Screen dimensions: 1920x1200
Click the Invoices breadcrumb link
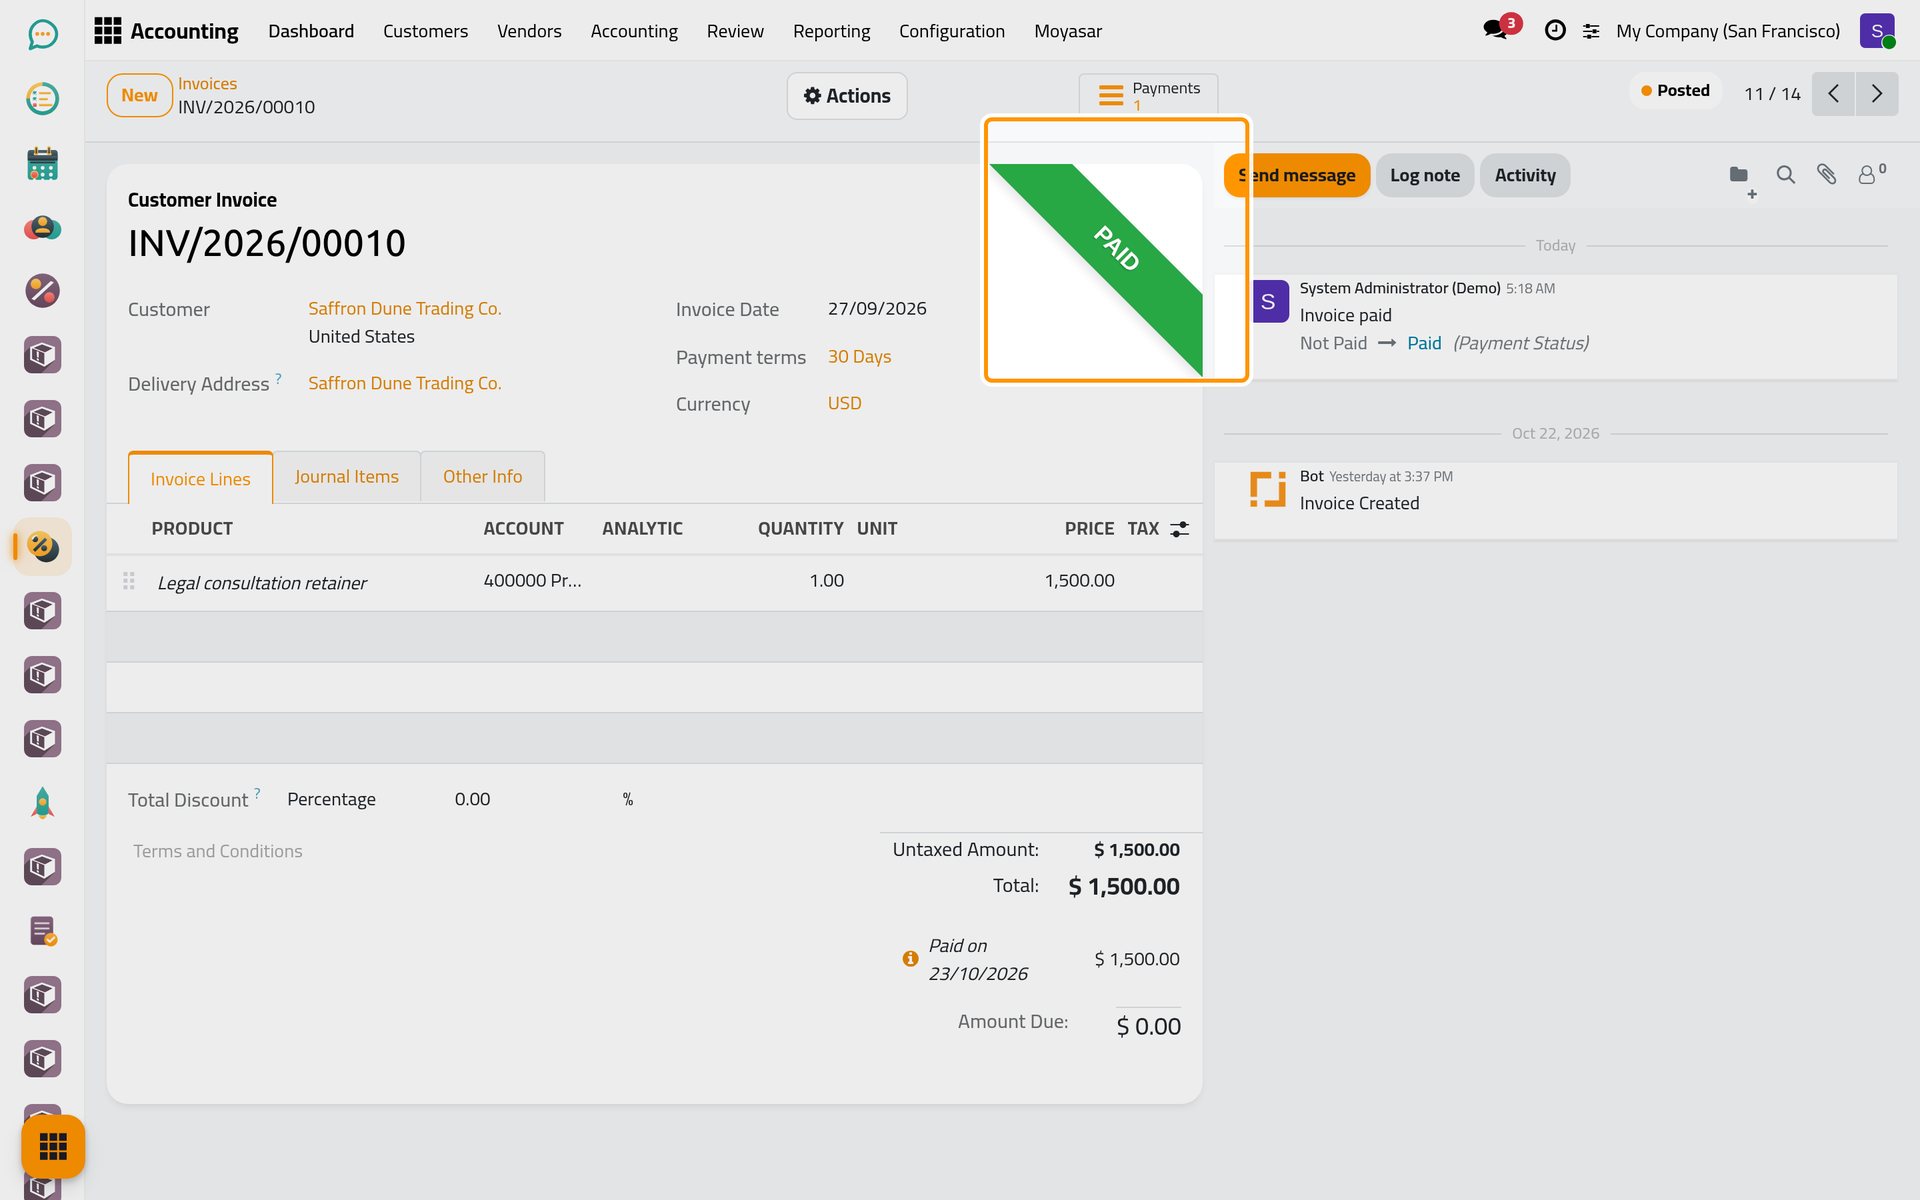tap(207, 84)
